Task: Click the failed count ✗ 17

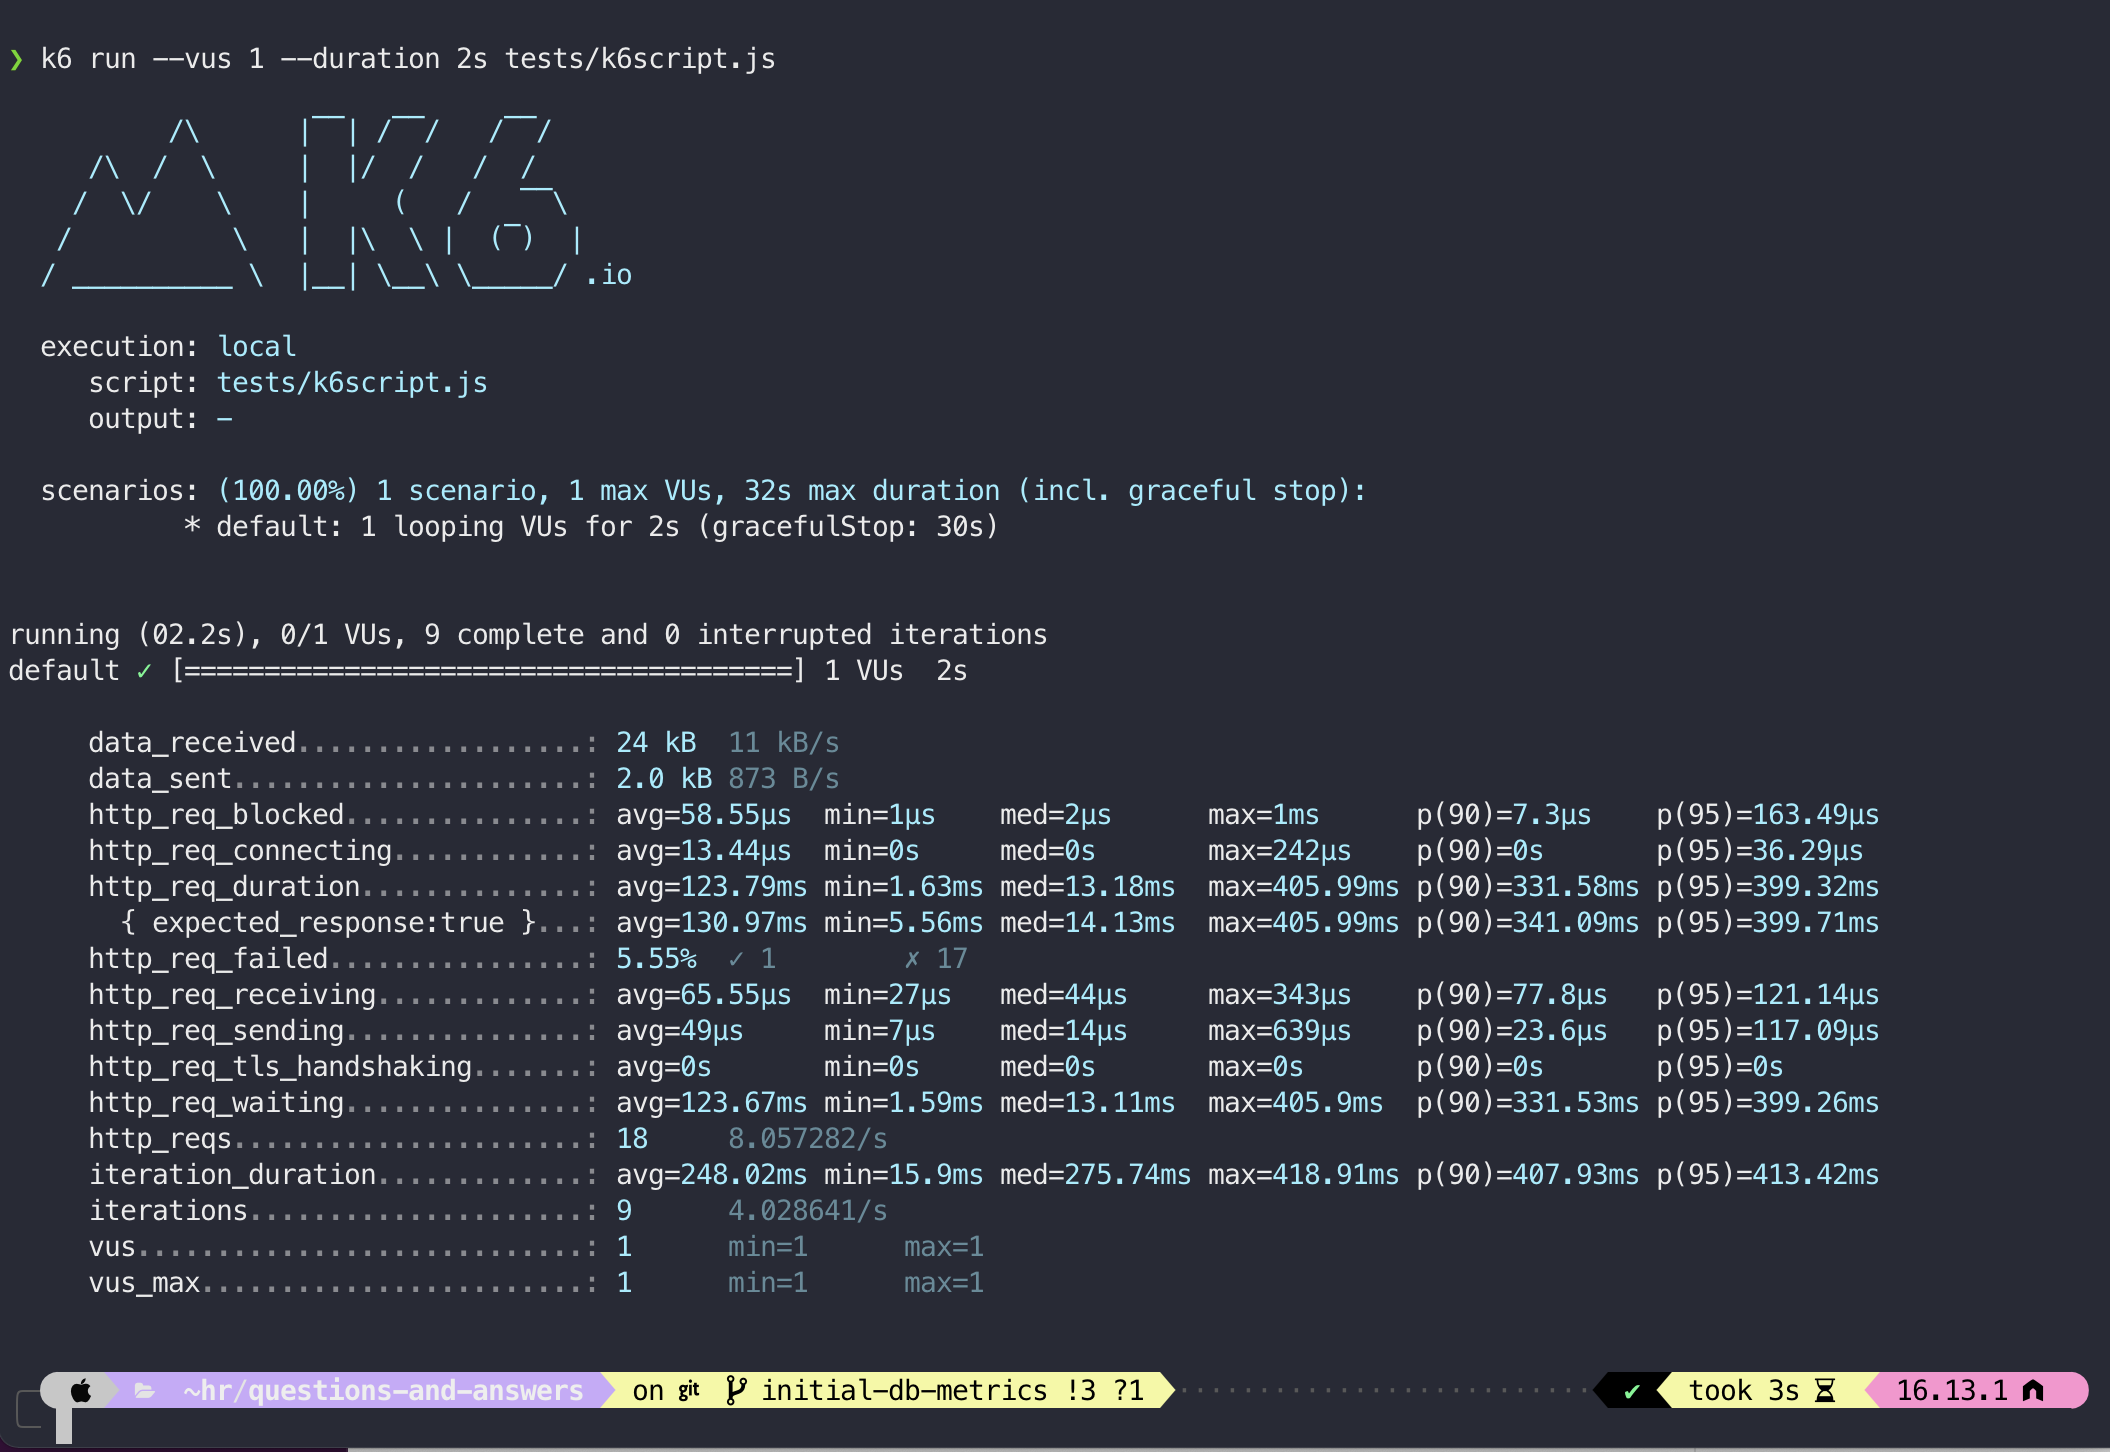Action: 936,959
